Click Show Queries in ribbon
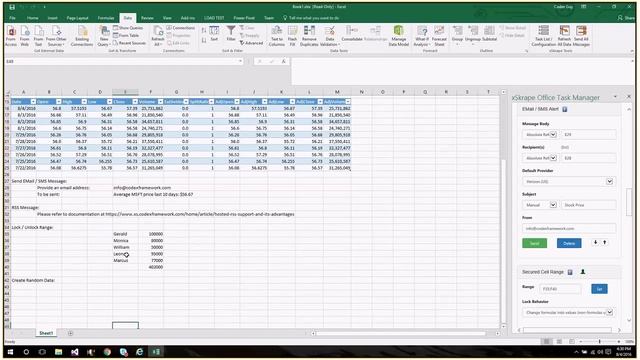 pos(128,28)
